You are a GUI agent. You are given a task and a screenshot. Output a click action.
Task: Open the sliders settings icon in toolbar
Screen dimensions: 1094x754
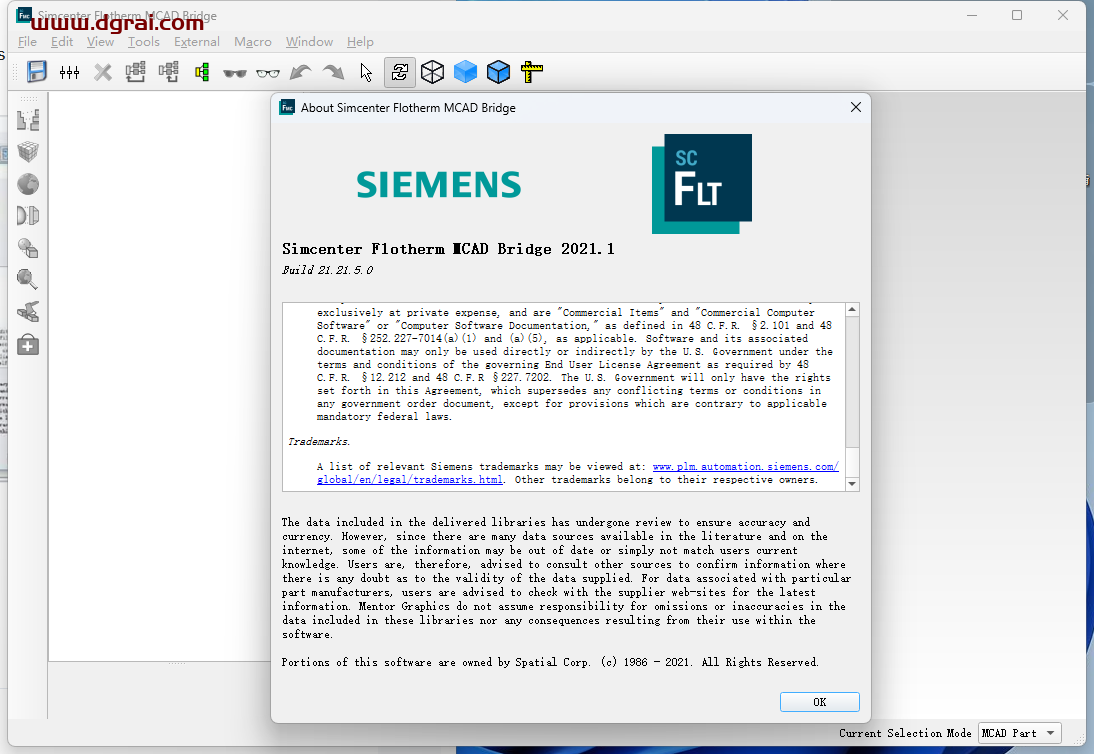pos(69,72)
